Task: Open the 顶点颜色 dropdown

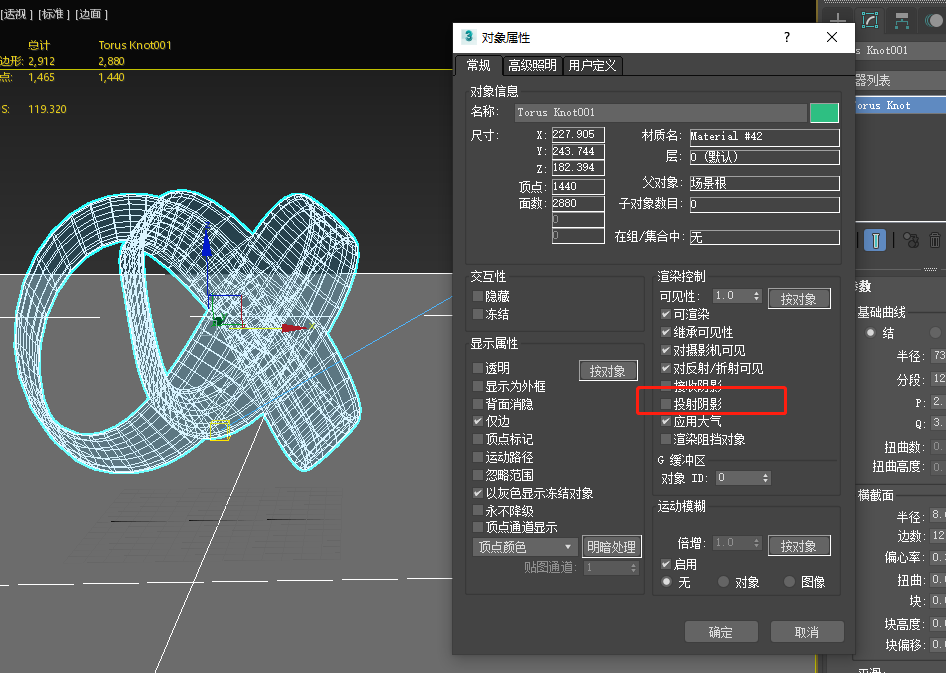Action: click(x=524, y=546)
